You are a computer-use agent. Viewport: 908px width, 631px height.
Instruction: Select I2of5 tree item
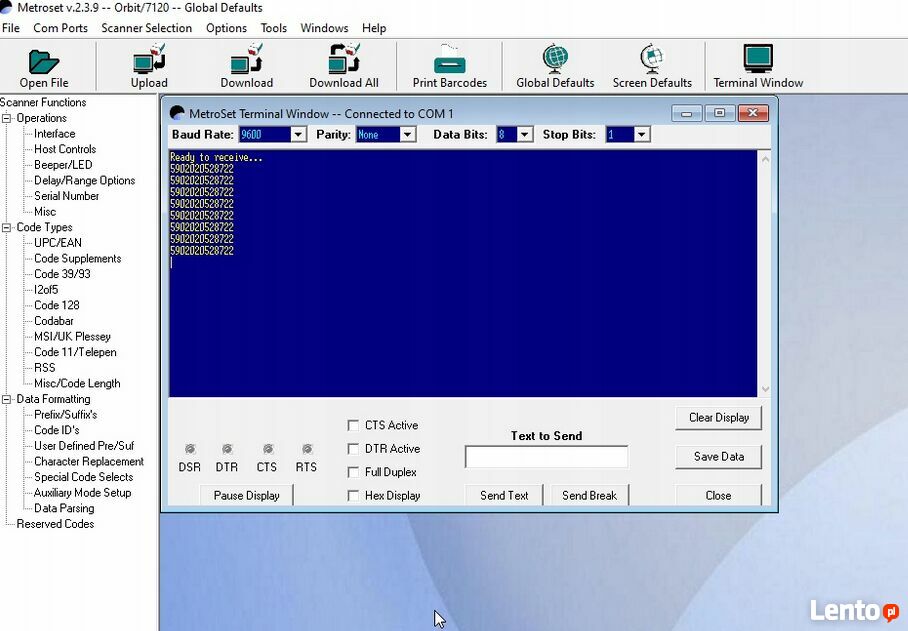[46, 290]
